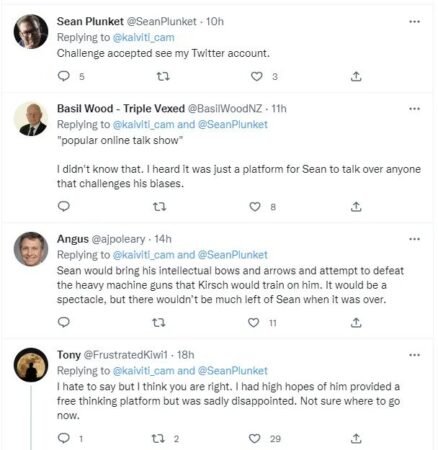
Task: Retweet Sean Plunket's challenge accepted tweet
Action: [163, 77]
